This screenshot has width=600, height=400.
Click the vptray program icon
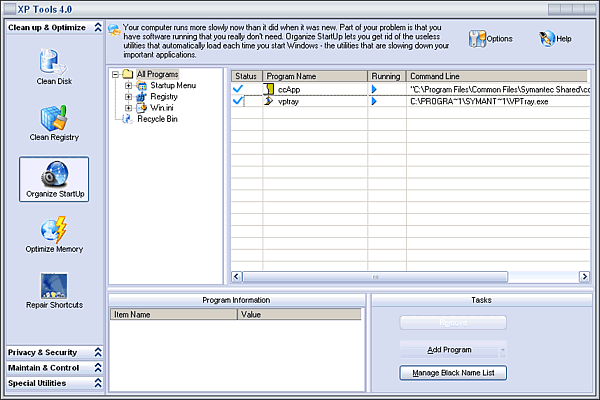pos(269,101)
